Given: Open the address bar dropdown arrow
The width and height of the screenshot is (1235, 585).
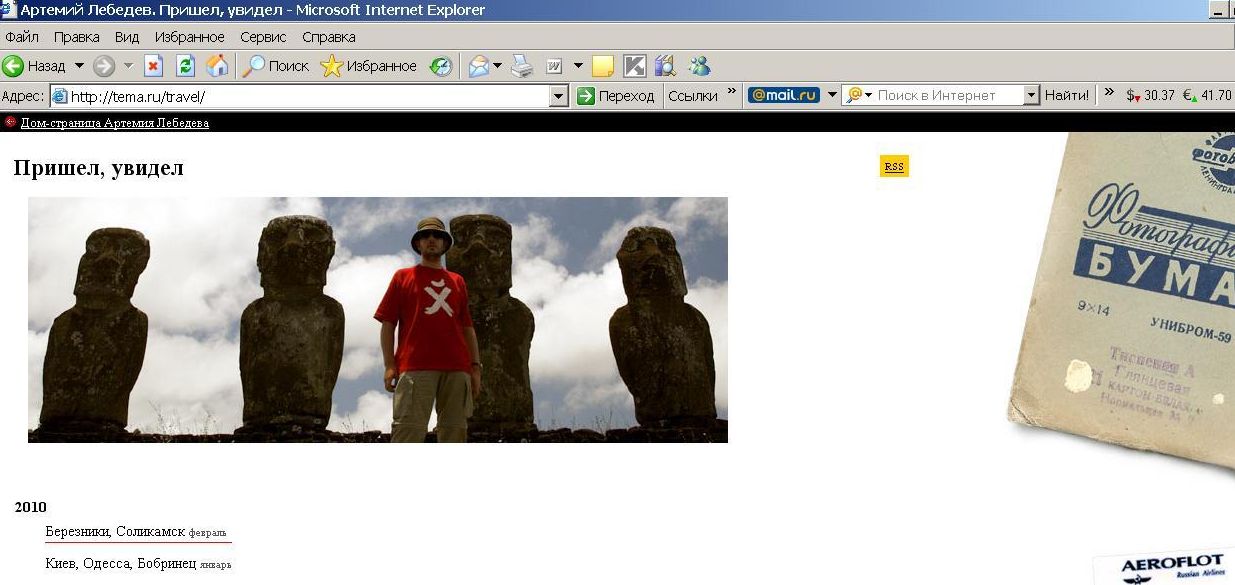Looking at the screenshot, I should tap(559, 96).
